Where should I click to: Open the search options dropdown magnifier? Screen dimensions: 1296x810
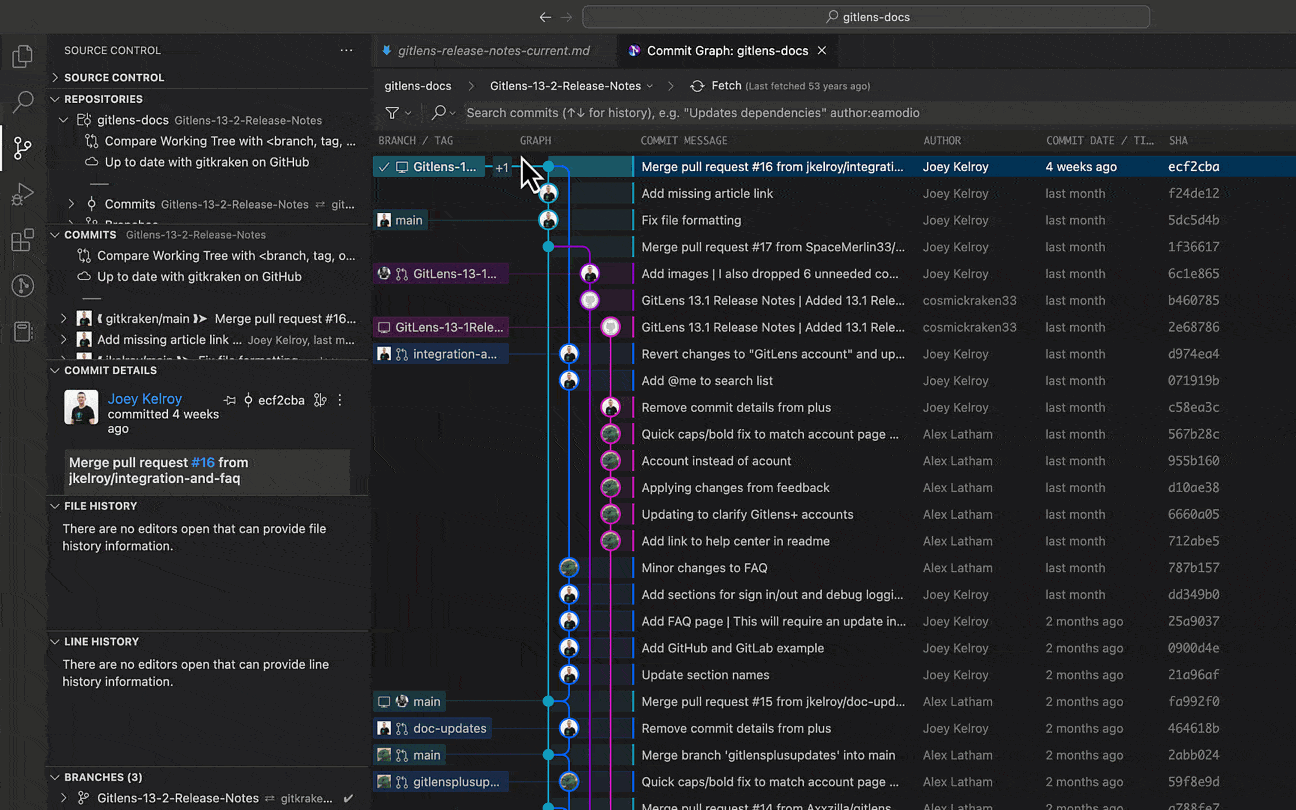pyautogui.click(x=443, y=113)
